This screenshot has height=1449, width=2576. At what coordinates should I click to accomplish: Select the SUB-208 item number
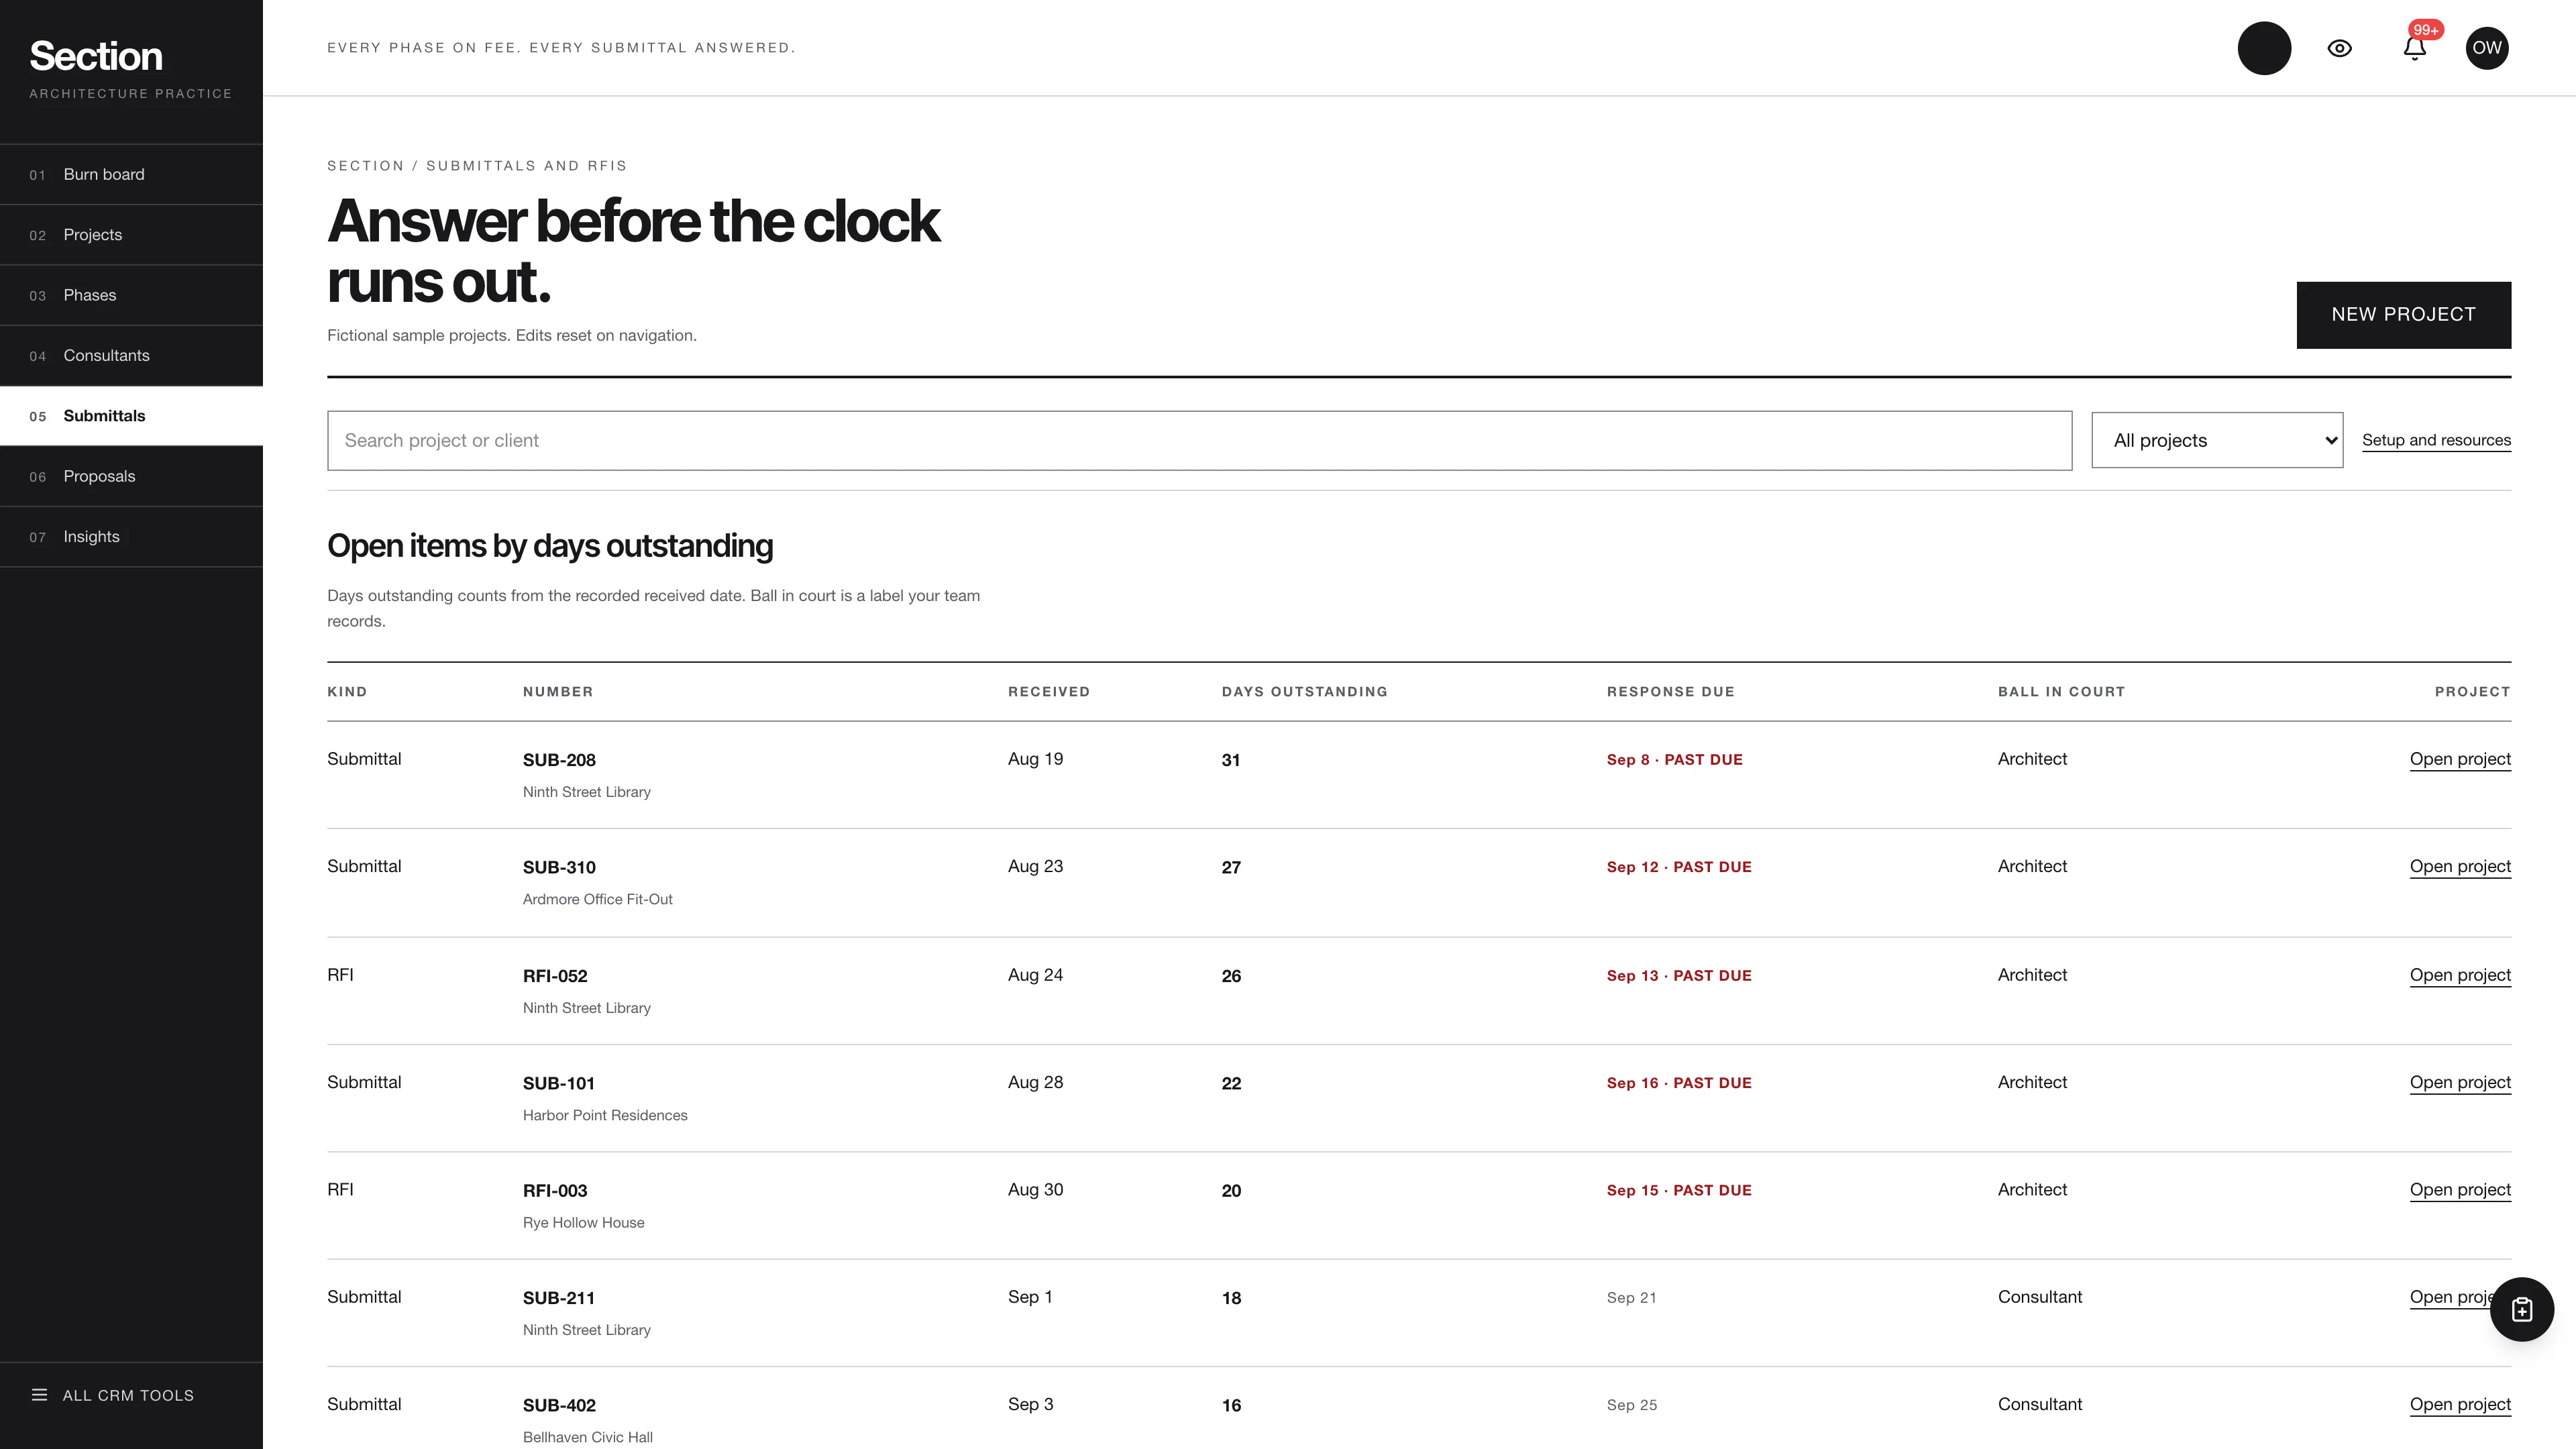[x=559, y=760]
